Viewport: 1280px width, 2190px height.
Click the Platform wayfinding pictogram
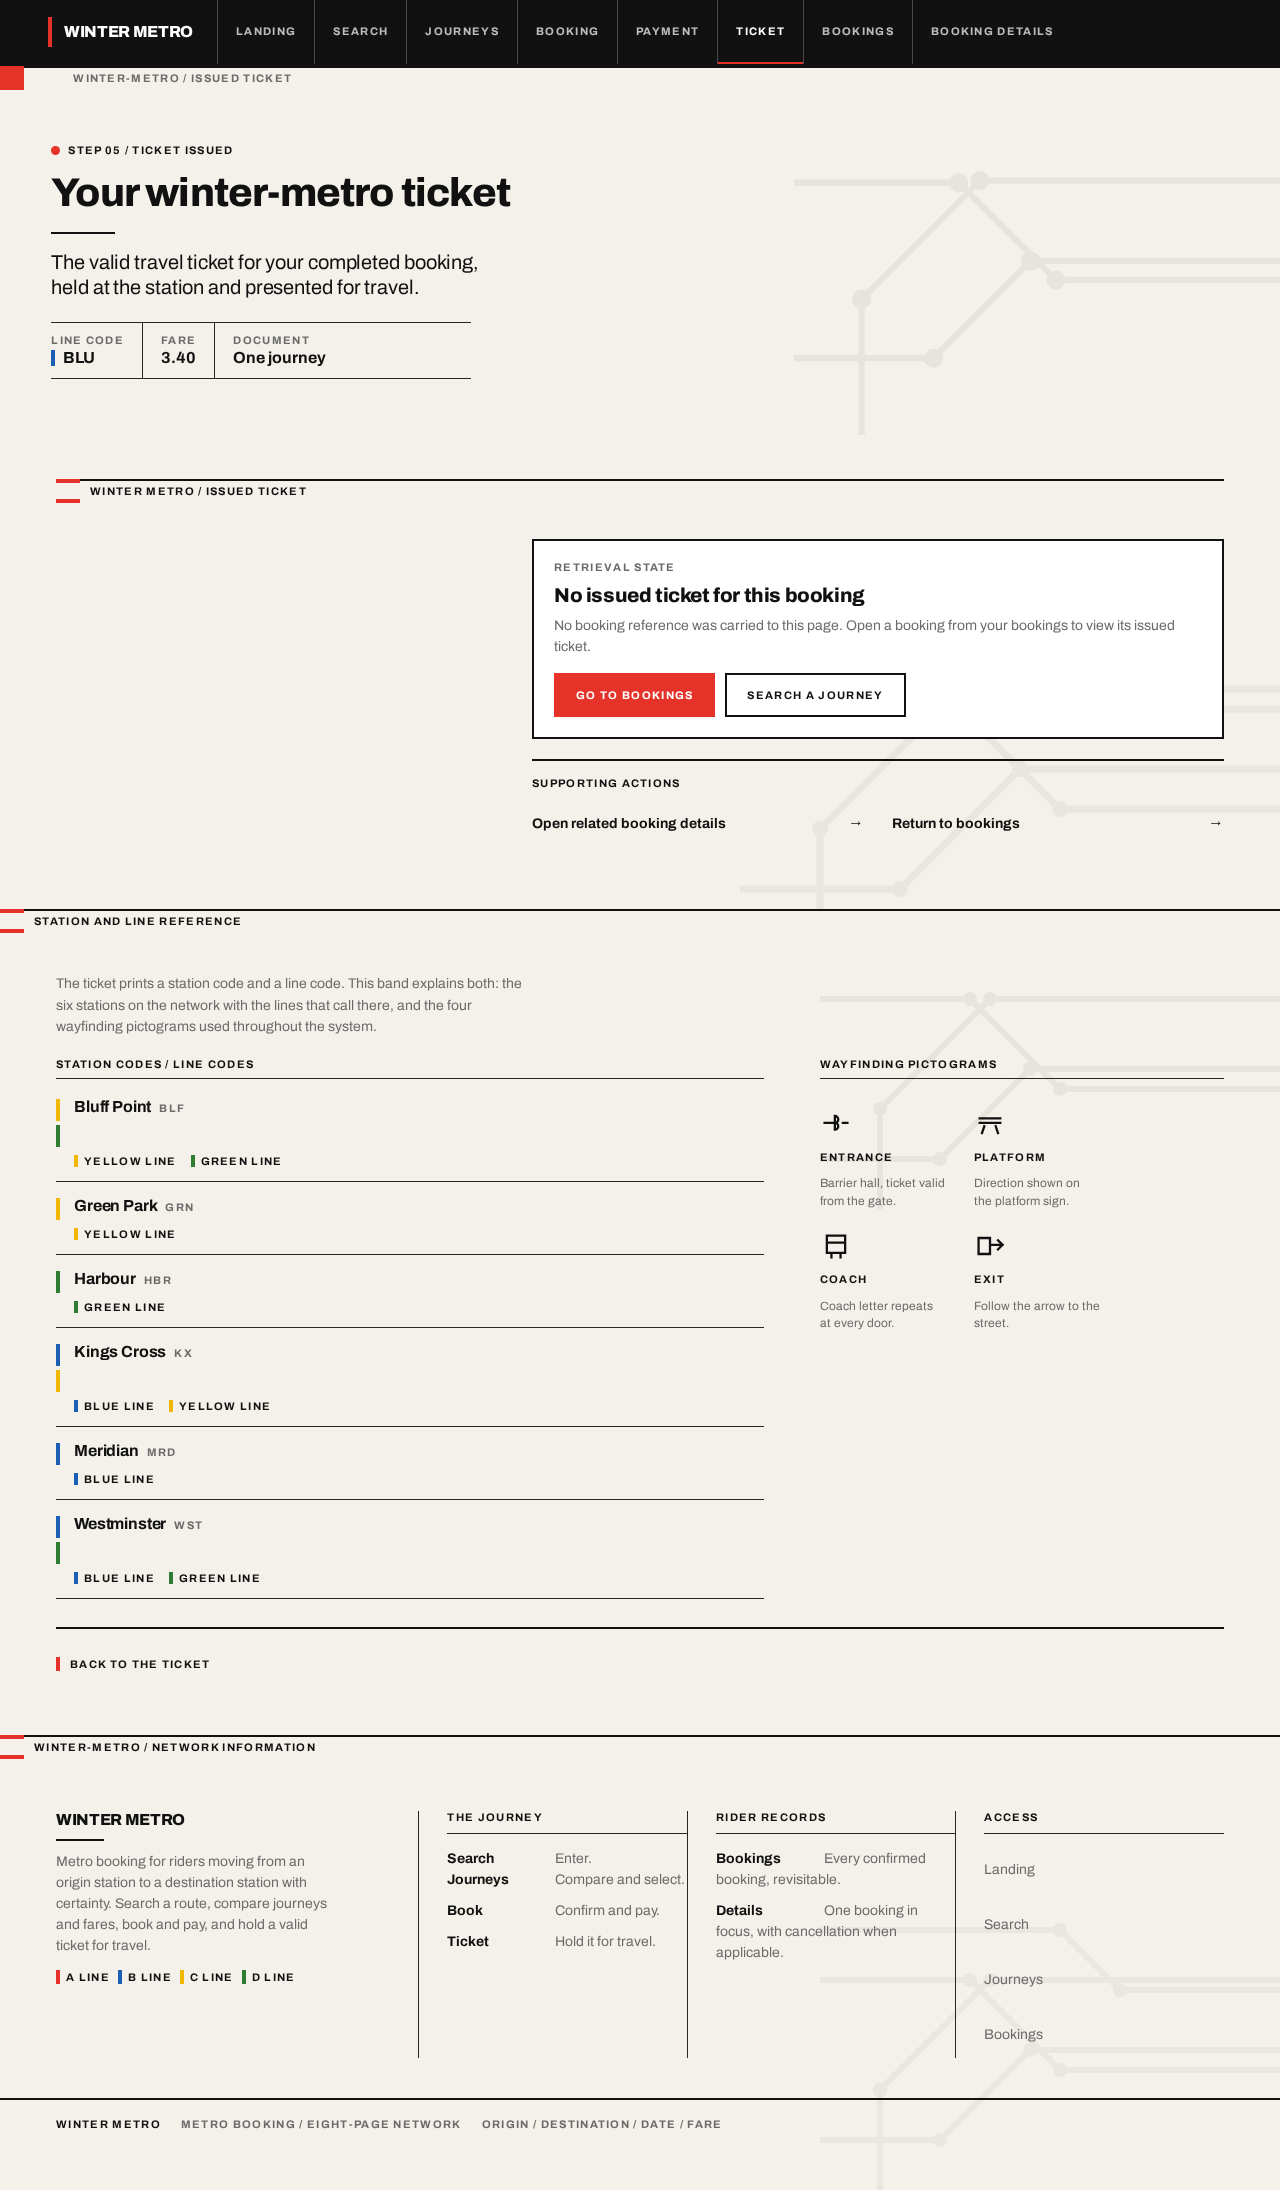990,1125
